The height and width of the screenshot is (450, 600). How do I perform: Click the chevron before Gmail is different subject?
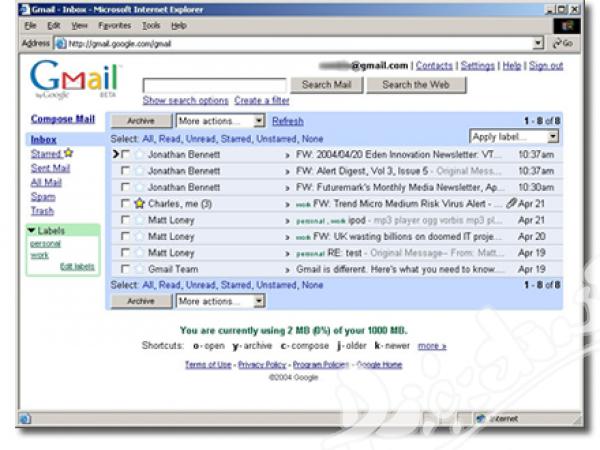pyautogui.click(x=287, y=270)
